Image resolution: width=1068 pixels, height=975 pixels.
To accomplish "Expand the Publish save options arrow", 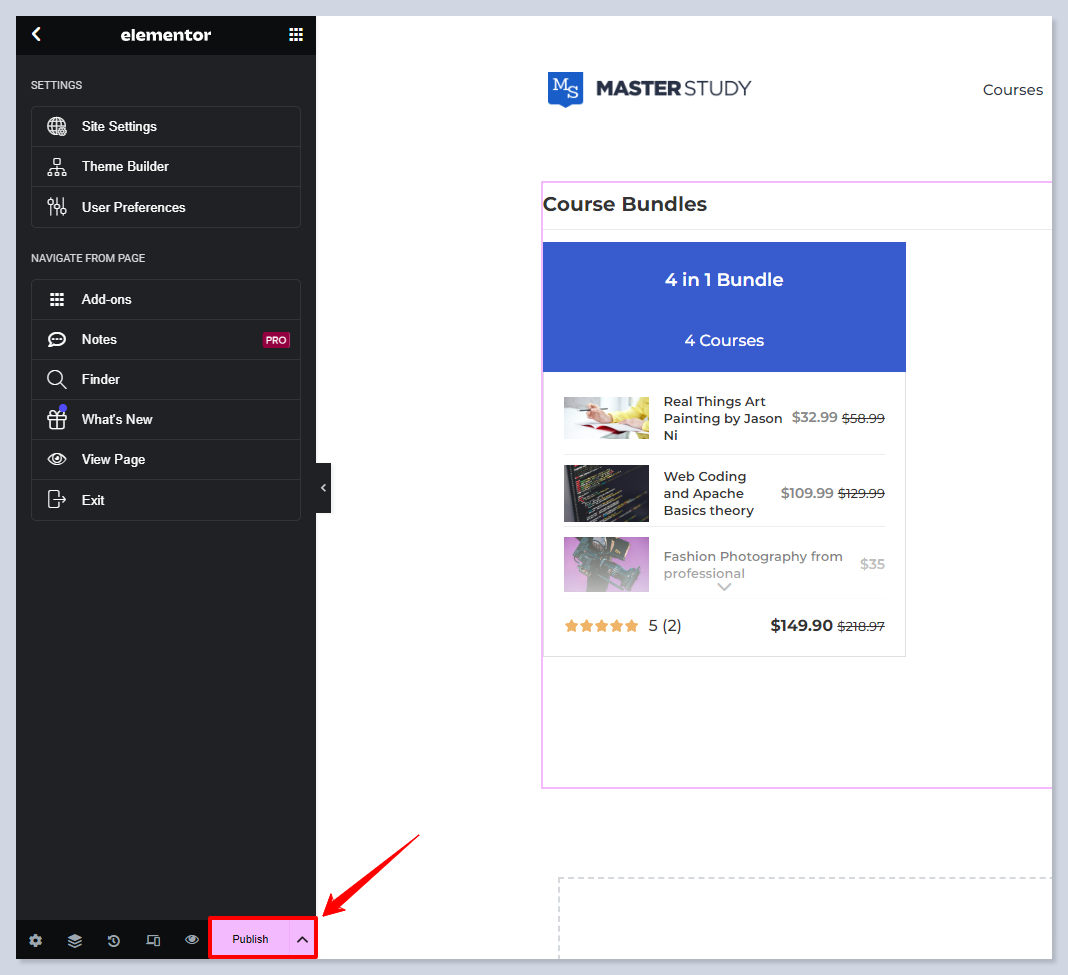I will click(302, 939).
